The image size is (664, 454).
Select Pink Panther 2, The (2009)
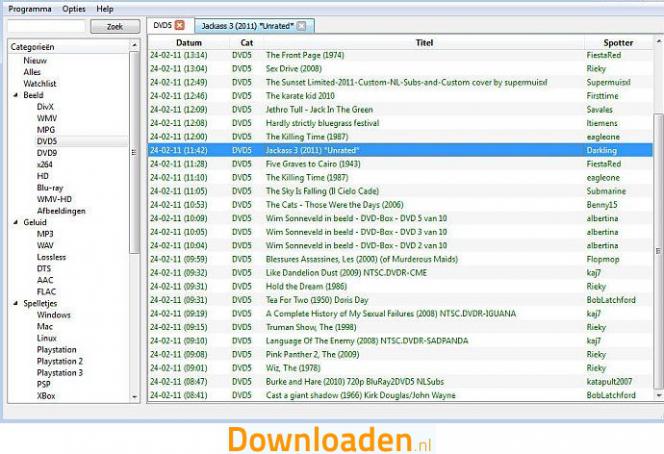click(x=400, y=354)
